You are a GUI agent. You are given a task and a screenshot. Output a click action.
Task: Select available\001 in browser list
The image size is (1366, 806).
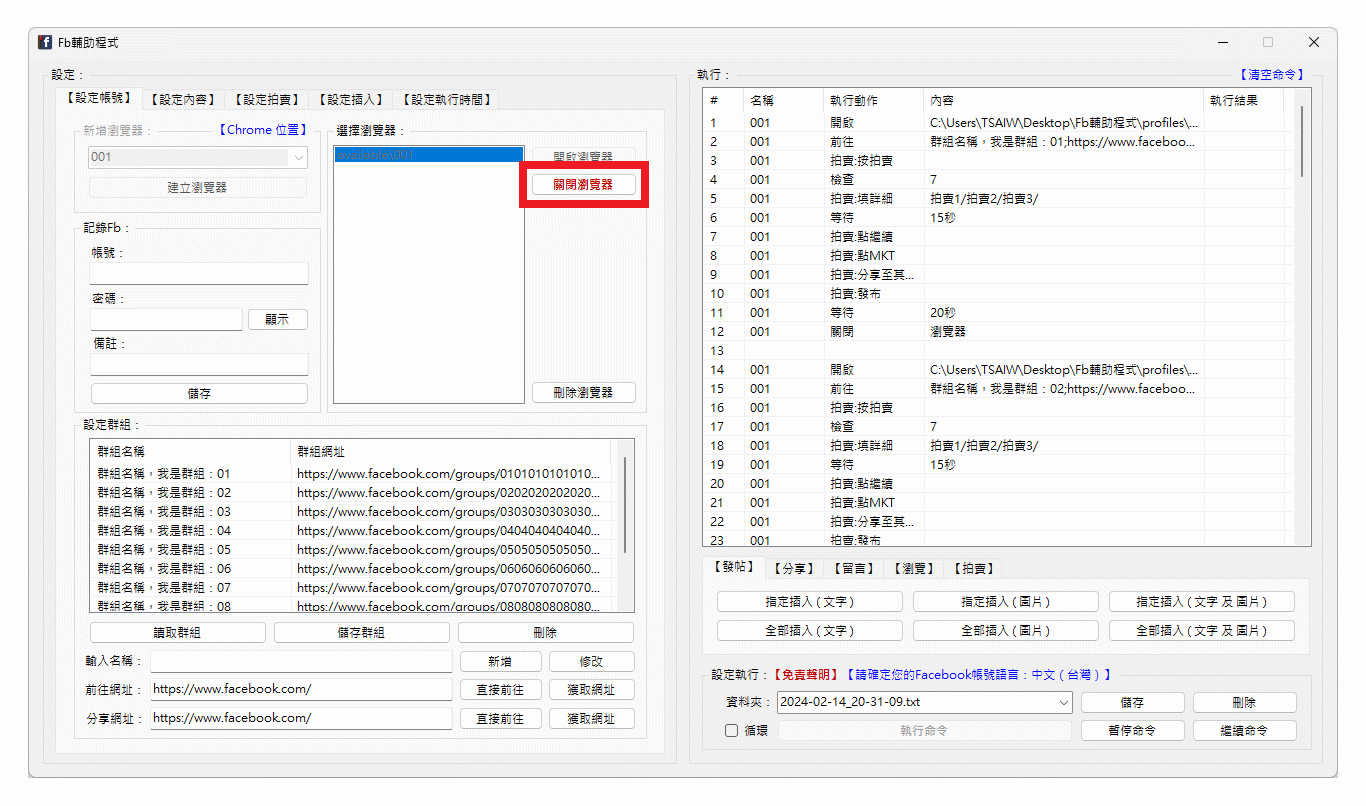coord(428,155)
